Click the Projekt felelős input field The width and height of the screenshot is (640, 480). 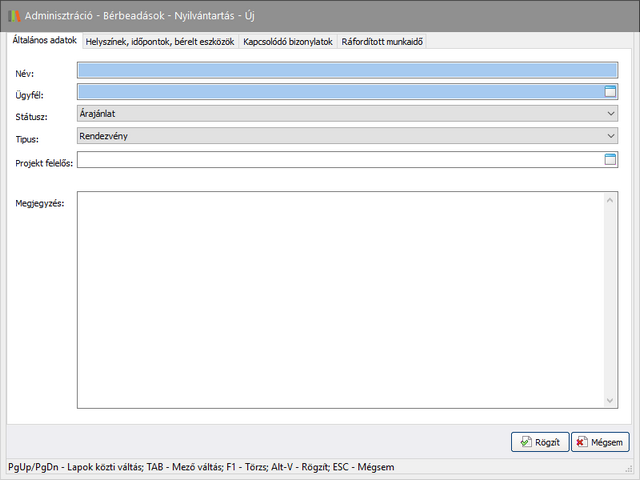[x=339, y=159]
